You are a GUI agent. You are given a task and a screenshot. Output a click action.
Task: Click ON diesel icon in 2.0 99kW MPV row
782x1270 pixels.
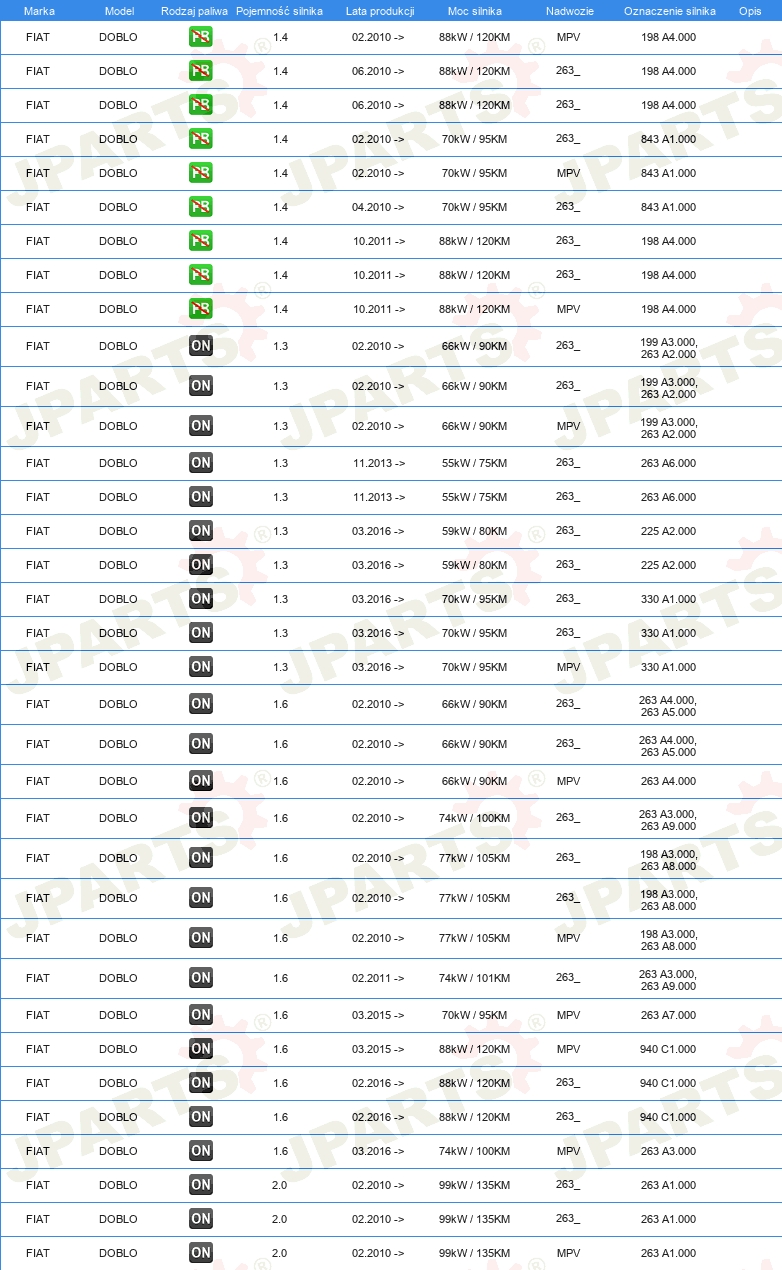pos(201,1253)
